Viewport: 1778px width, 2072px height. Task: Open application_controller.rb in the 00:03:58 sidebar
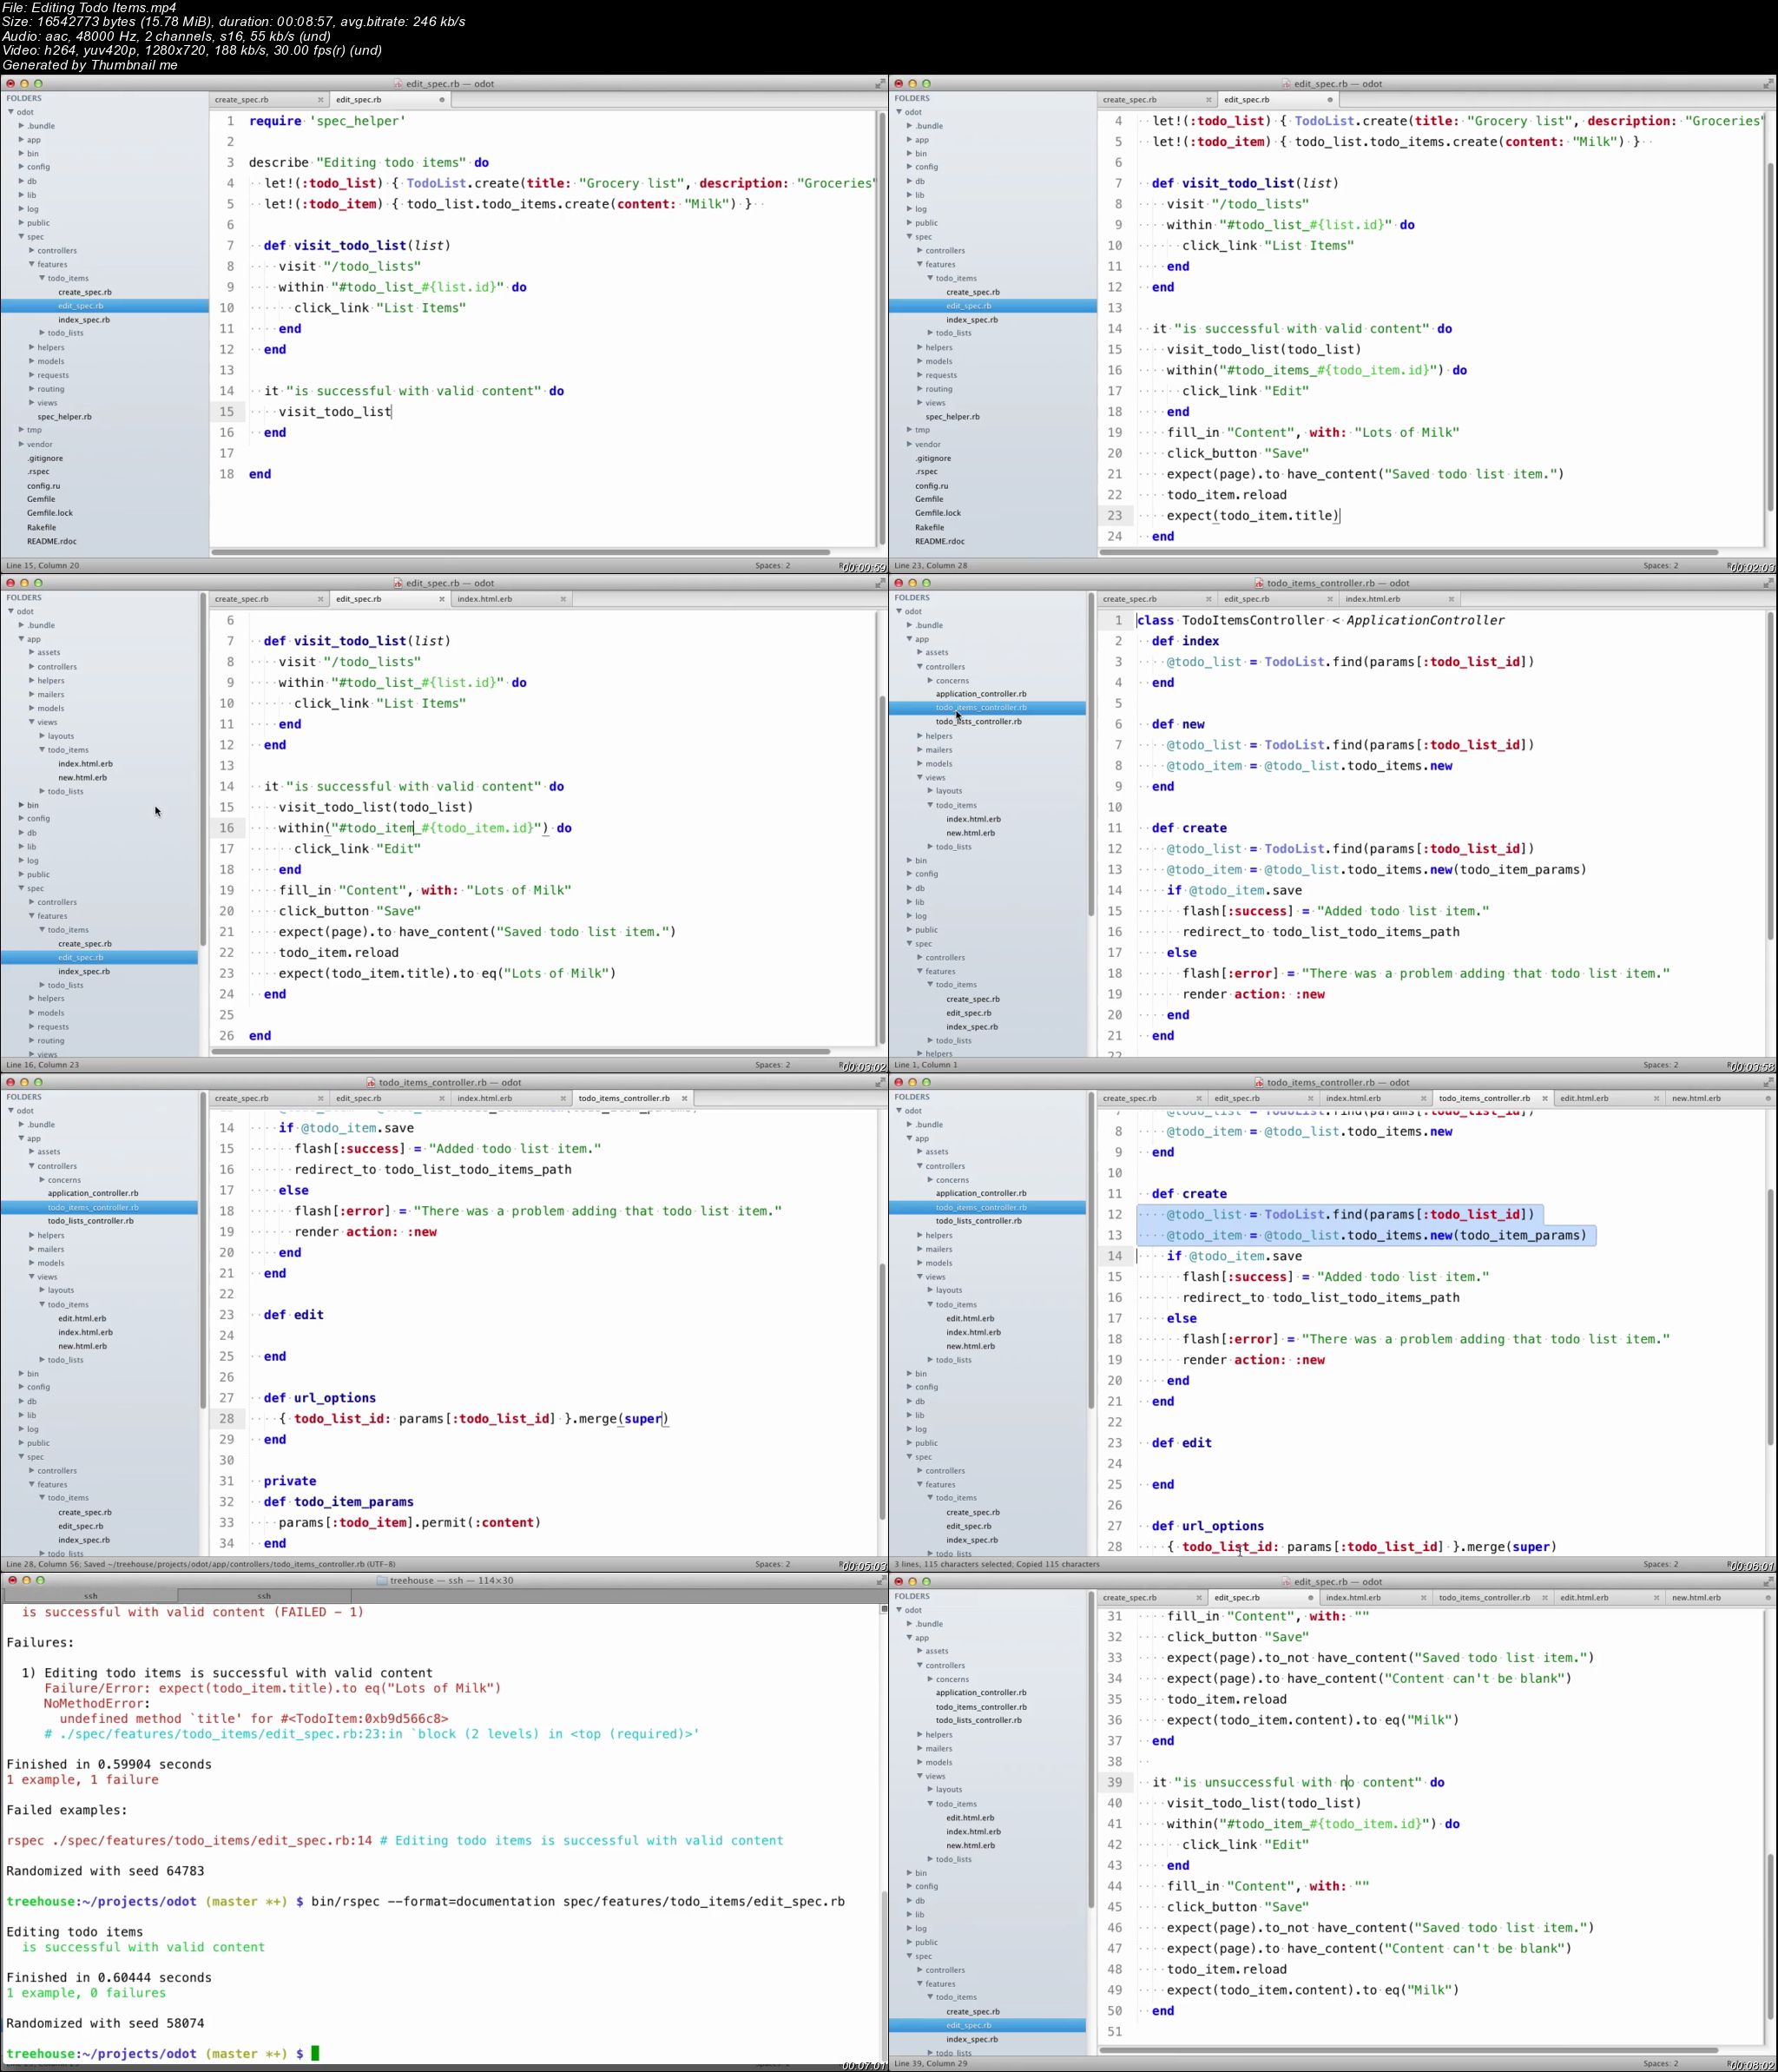[981, 694]
